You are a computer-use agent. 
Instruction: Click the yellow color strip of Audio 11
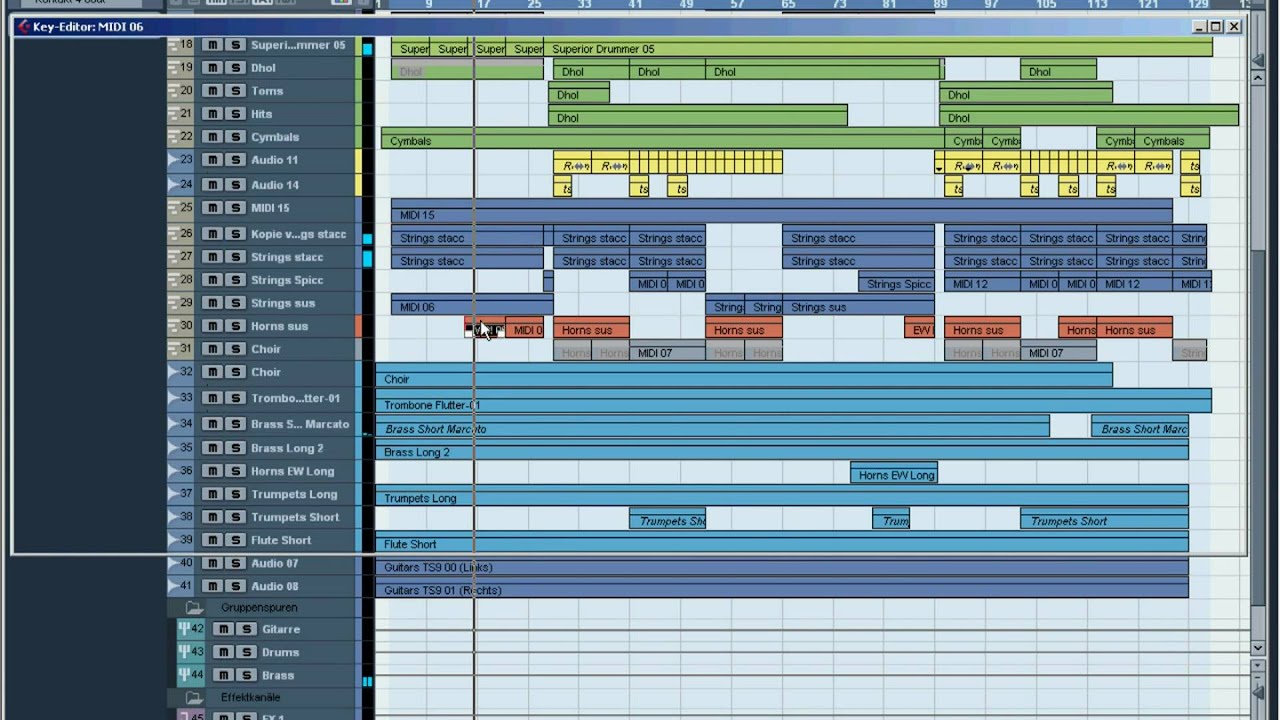click(x=358, y=160)
